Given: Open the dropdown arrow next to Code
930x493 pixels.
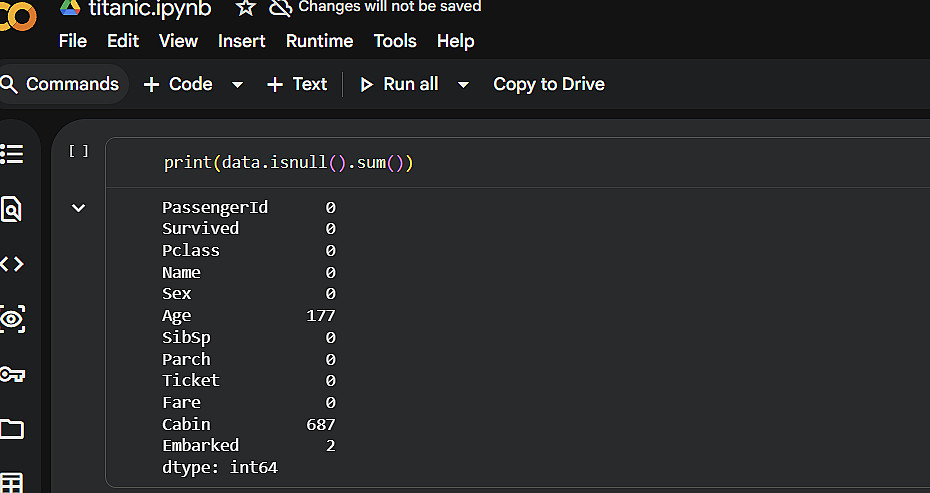Looking at the screenshot, I should pyautogui.click(x=237, y=85).
